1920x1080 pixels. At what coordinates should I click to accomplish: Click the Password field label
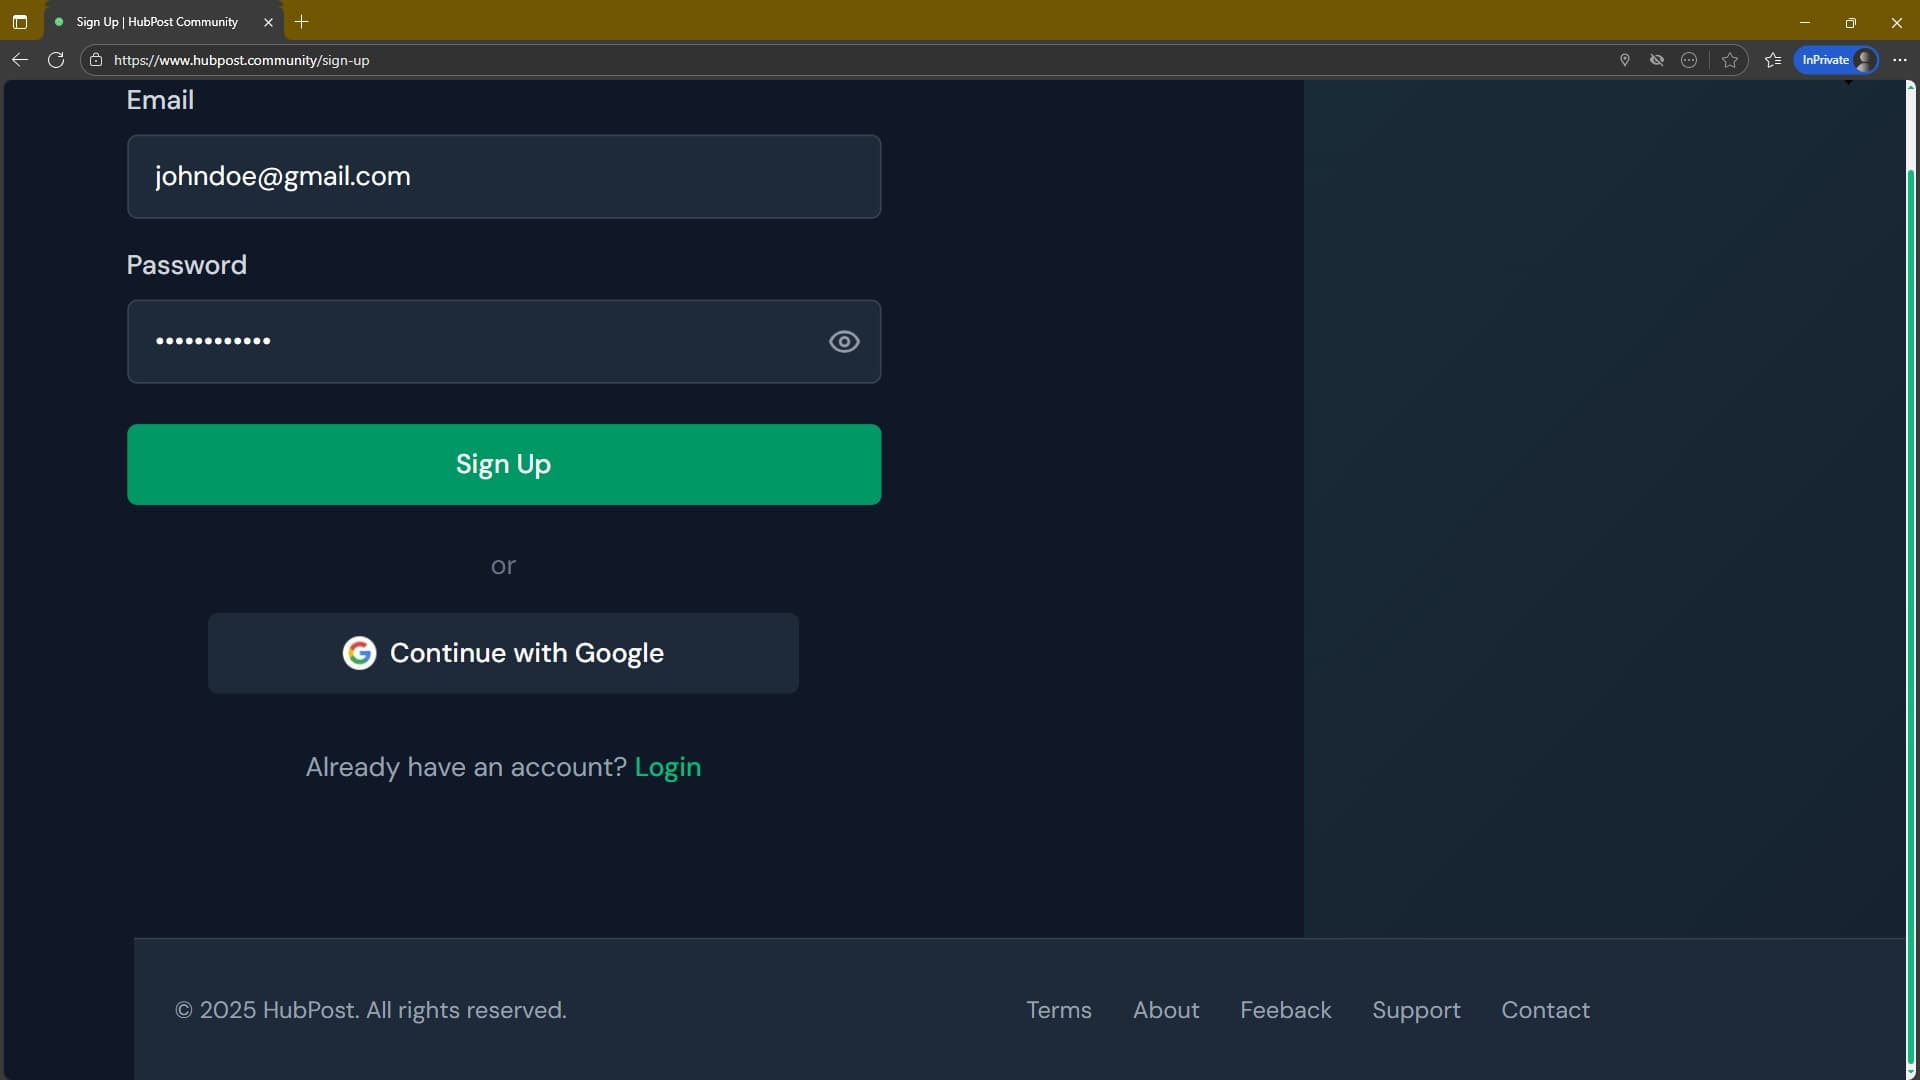click(x=186, y=265)
